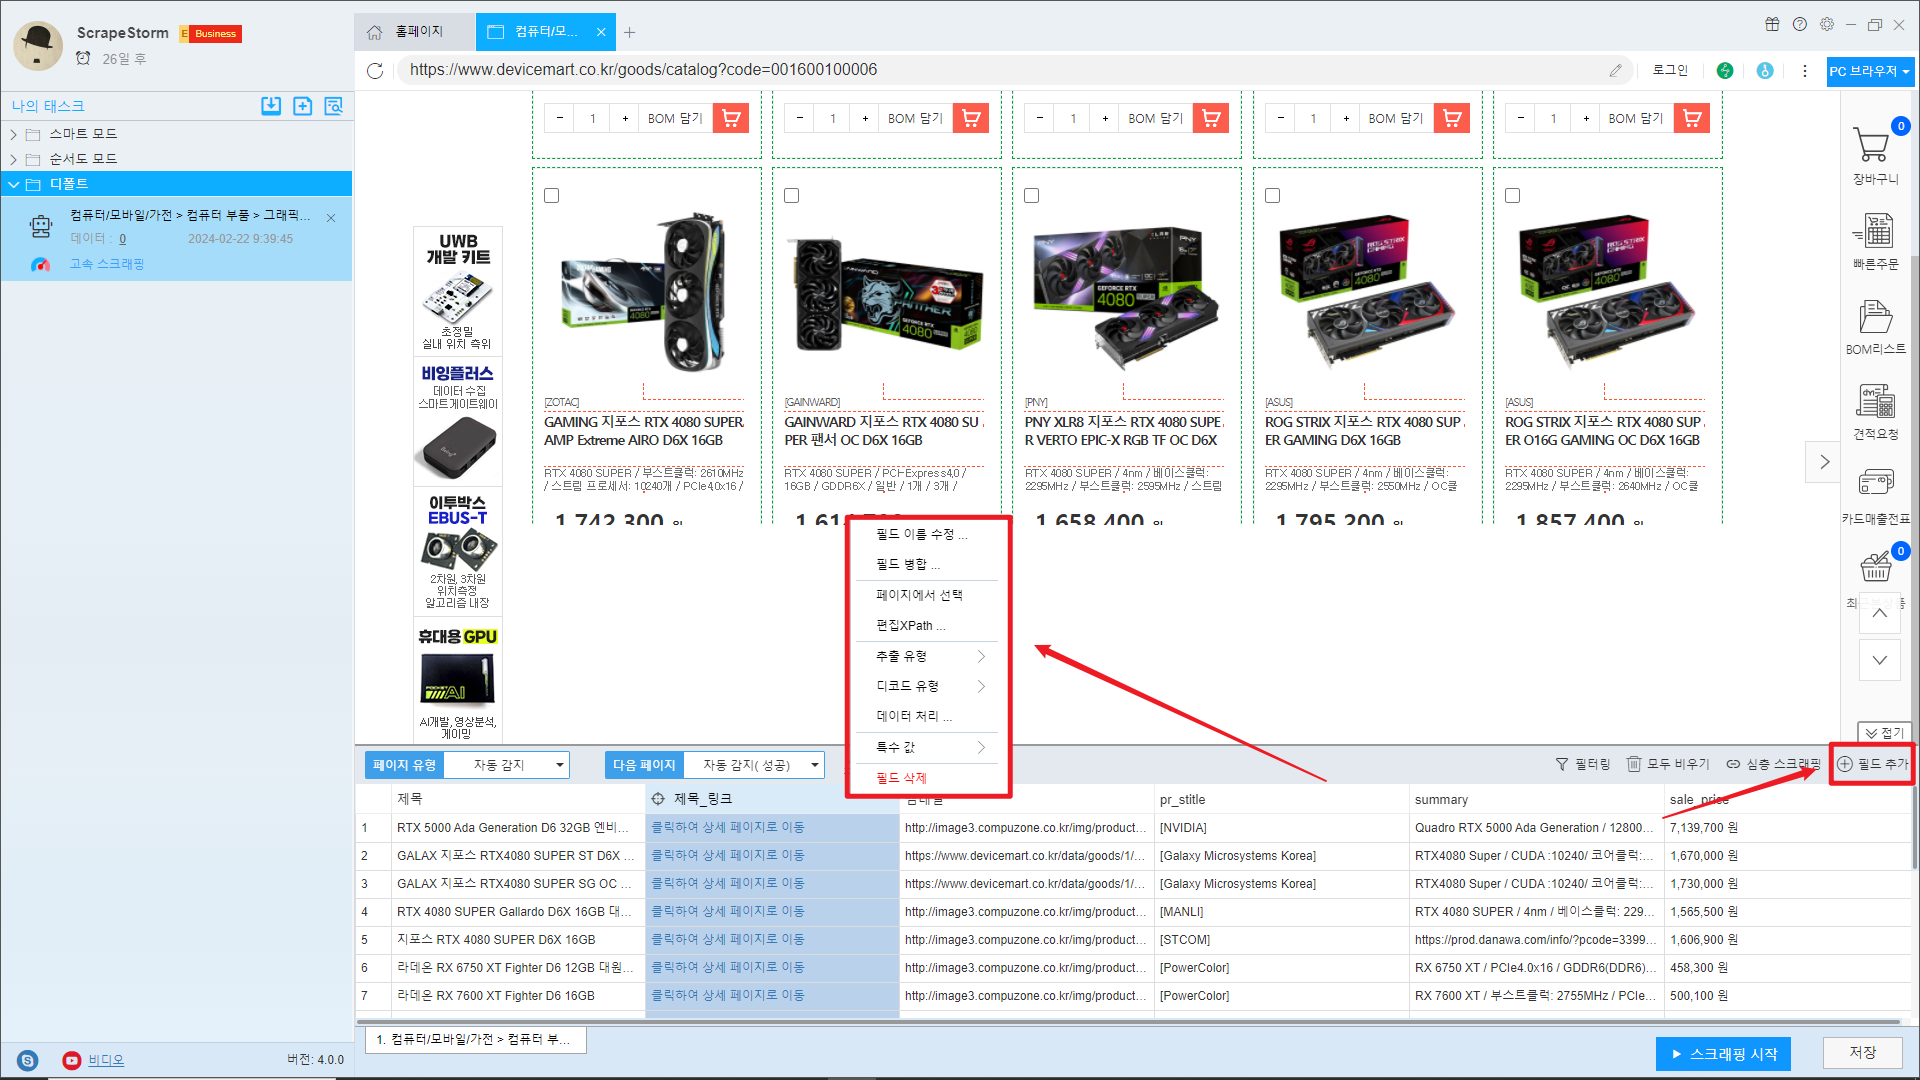The image size is (1920, 1080).
Task: Click the 필드 추가 button
Action: [1872, 764]
